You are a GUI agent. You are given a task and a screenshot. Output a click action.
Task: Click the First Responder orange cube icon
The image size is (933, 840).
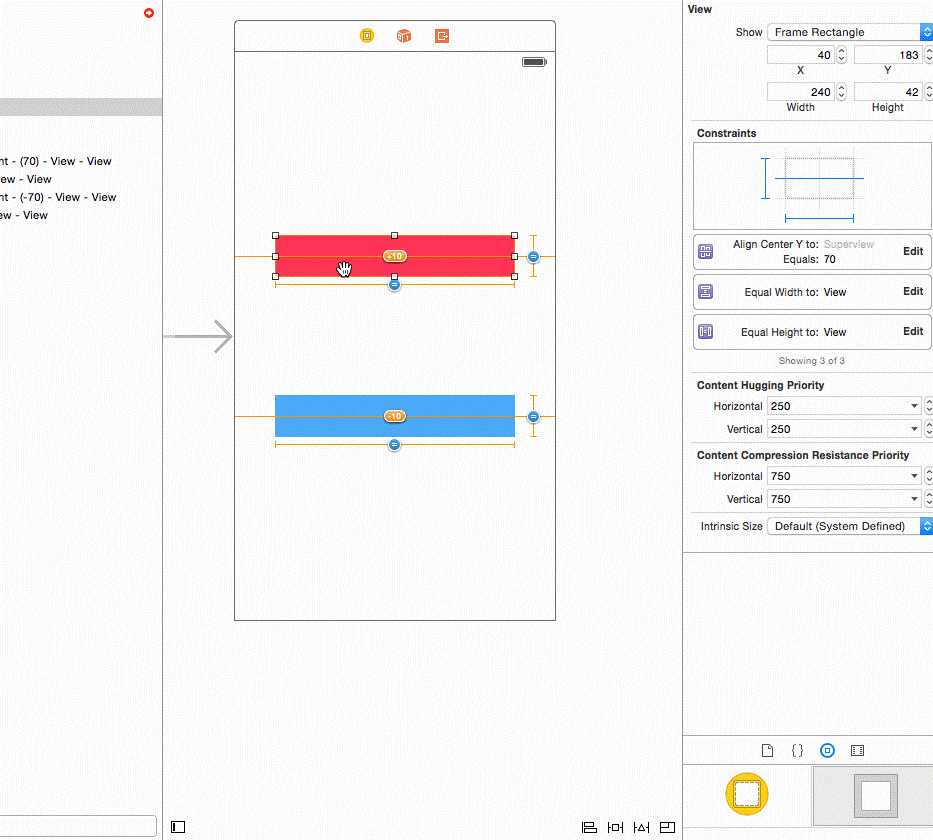point(404,36)
